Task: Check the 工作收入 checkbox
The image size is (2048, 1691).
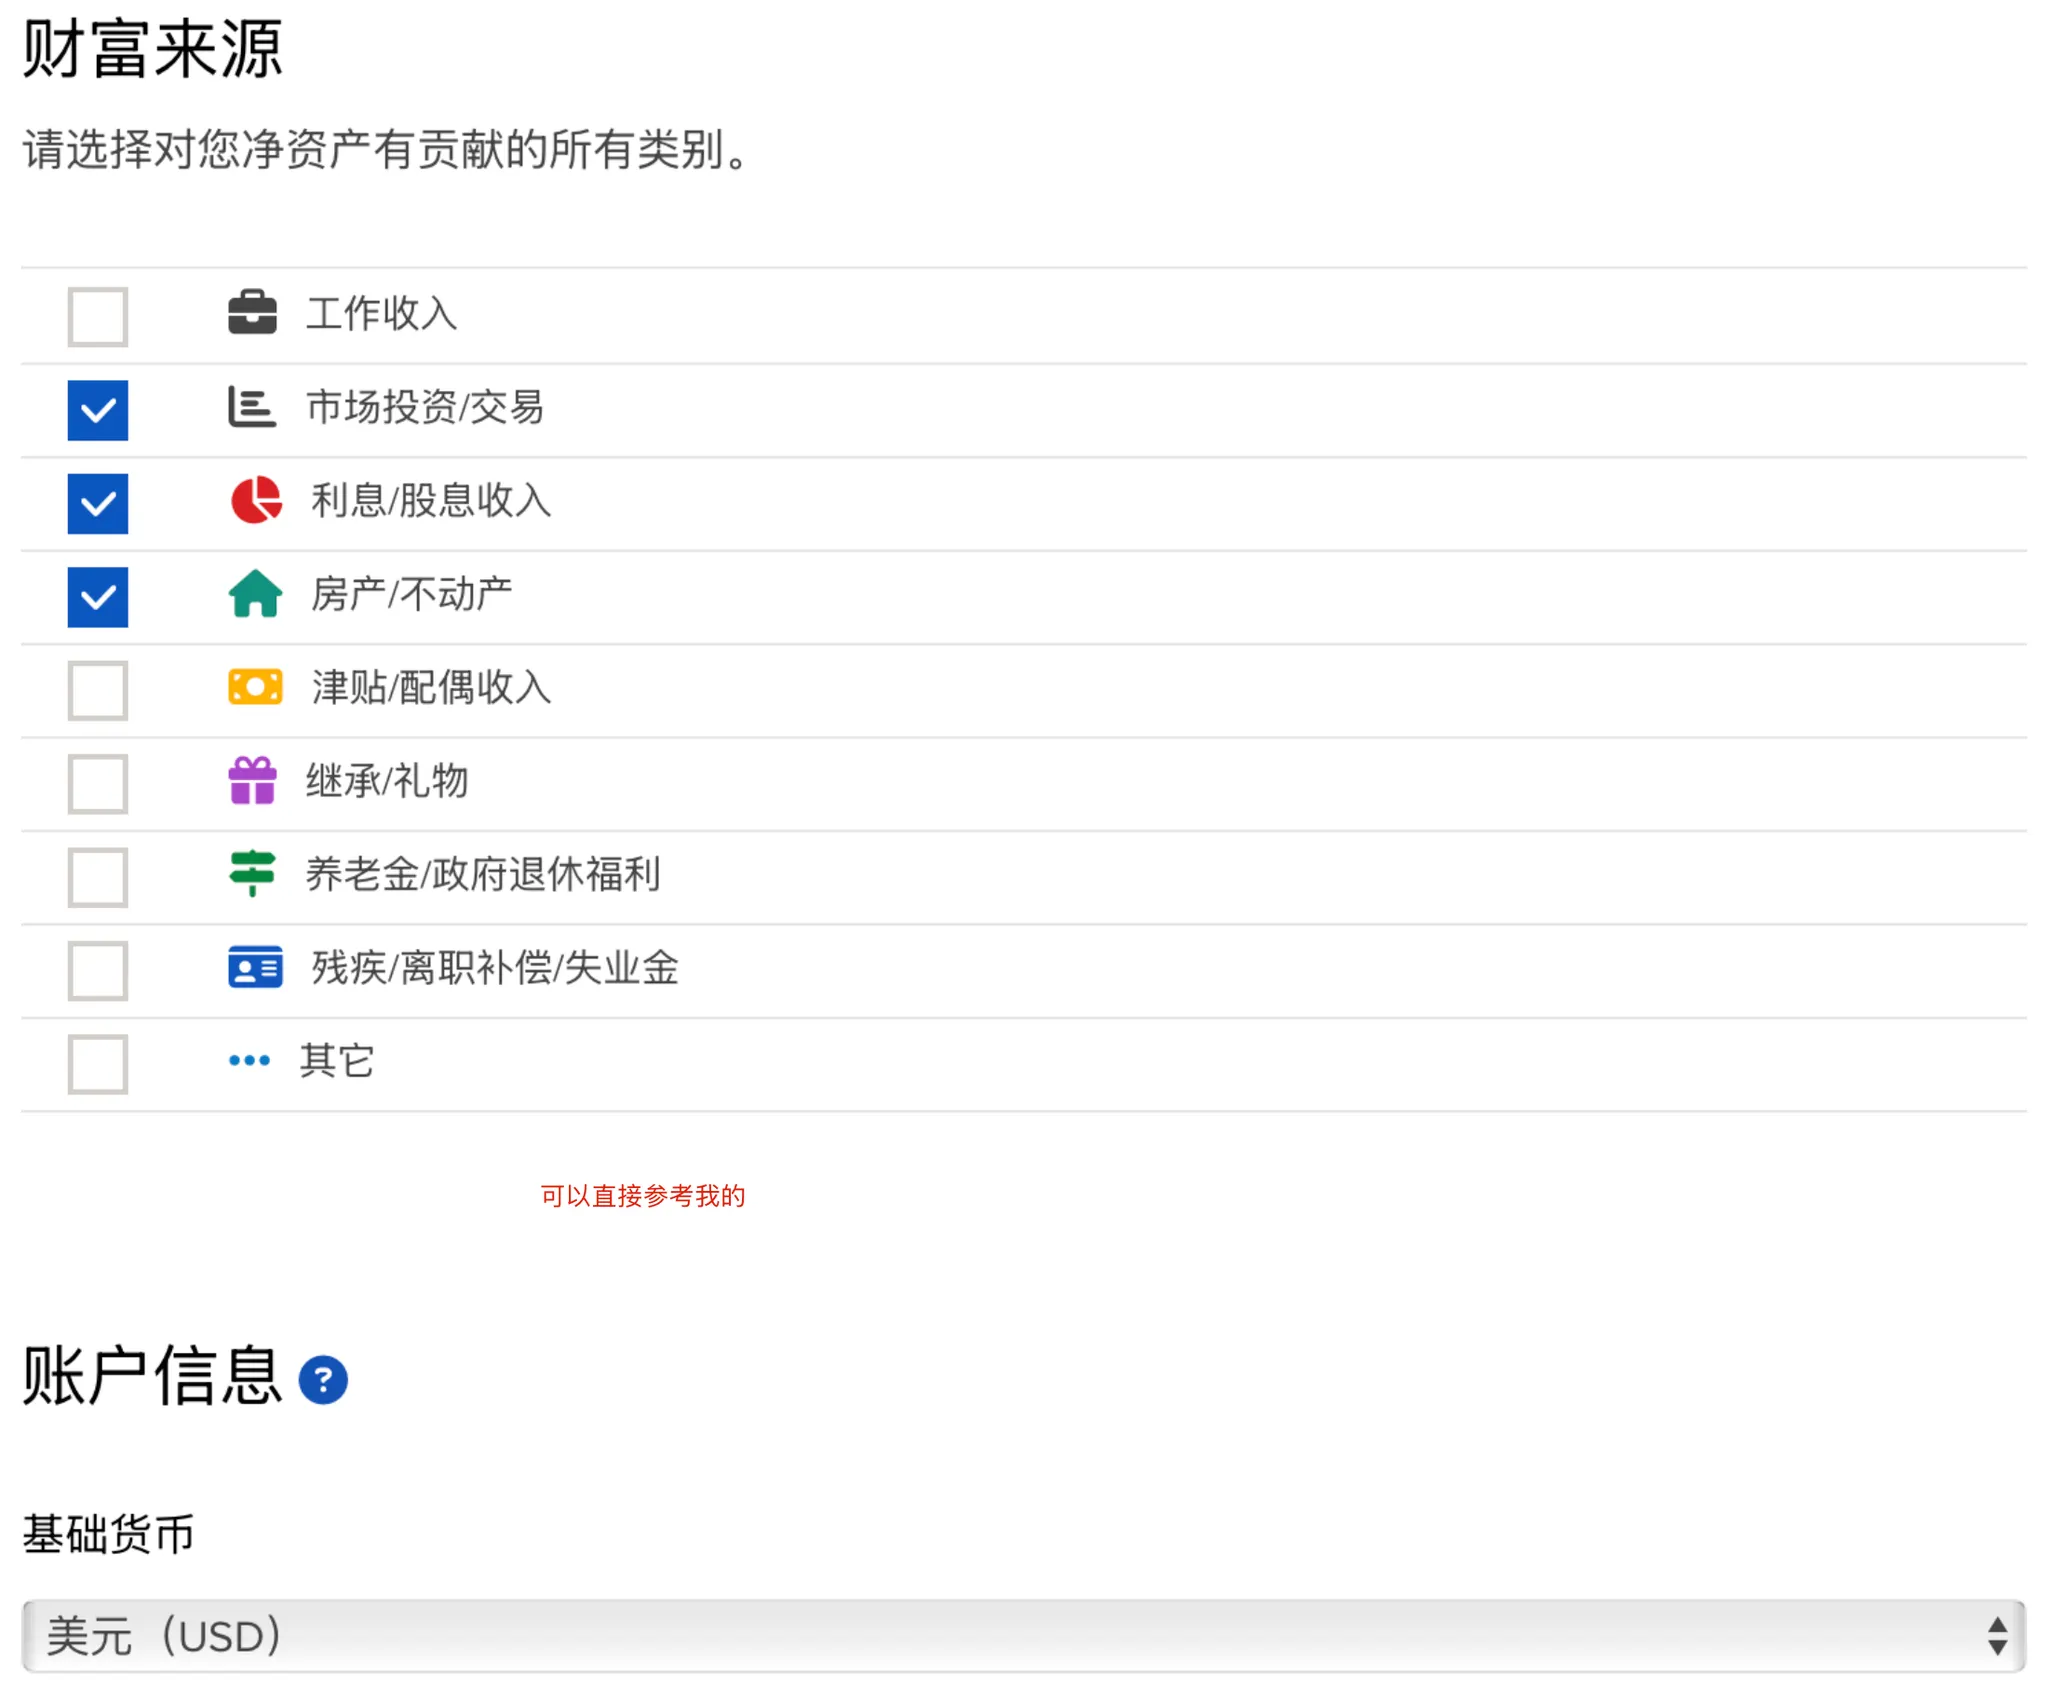Action: point(98,316)
